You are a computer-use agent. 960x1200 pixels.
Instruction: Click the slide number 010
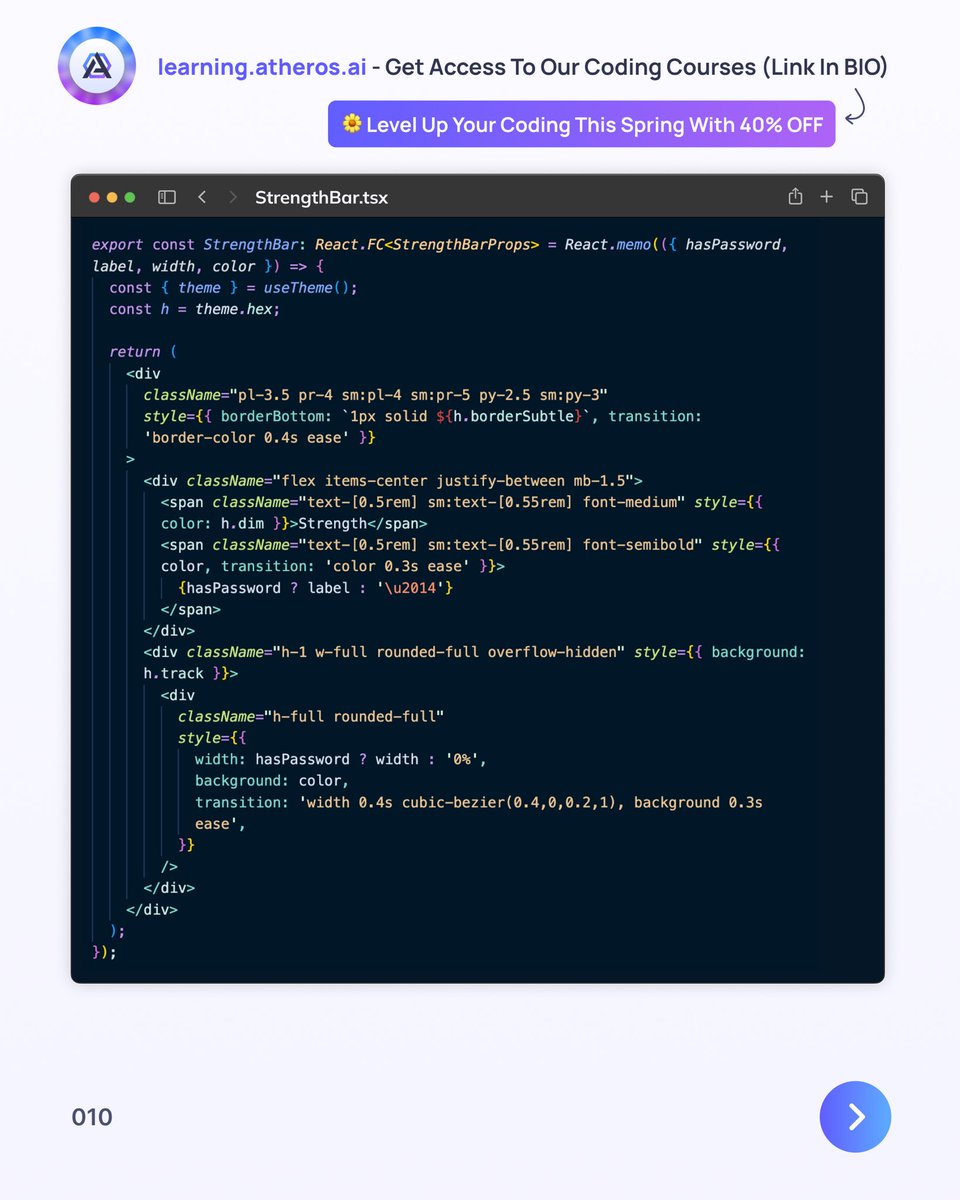coord(92,1117)
